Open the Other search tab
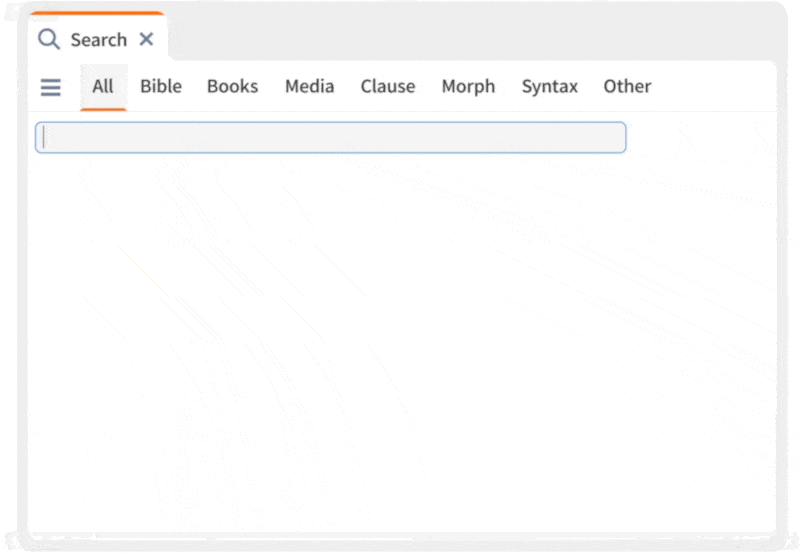 [627, 87]
